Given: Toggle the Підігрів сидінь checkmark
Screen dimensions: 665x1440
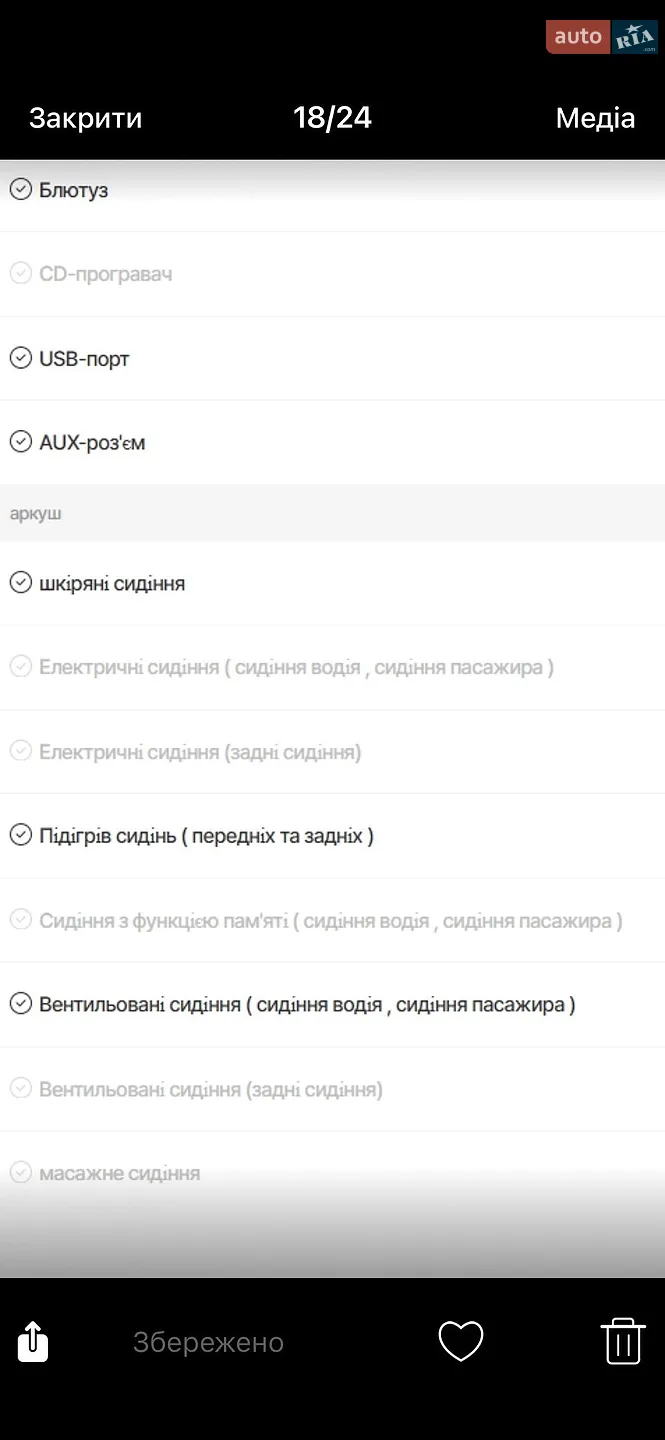Looking at the screenshot, I should point(21,835).
